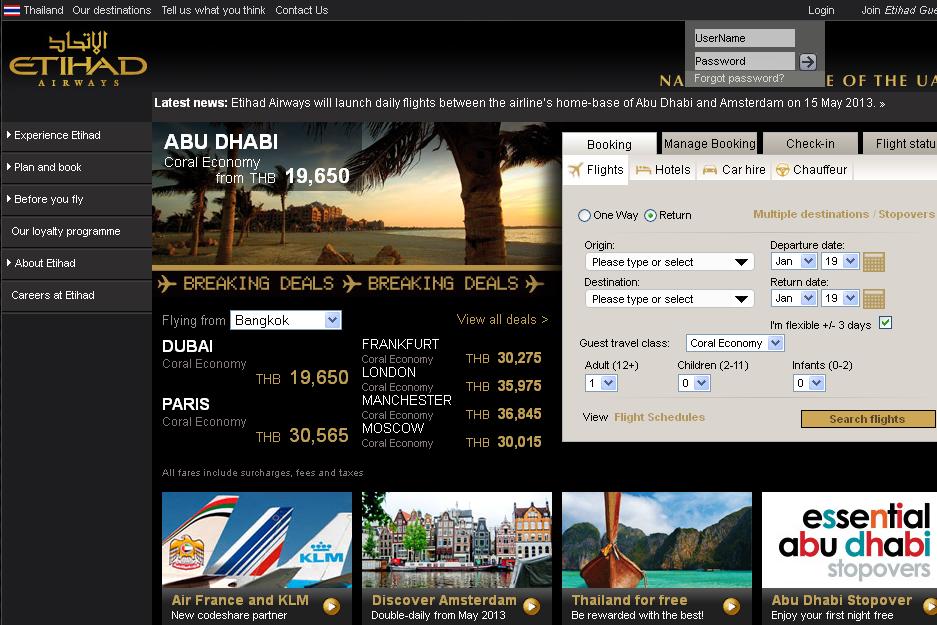
Task: Open the Adult (12+) count dropdown
Action: 601,383
